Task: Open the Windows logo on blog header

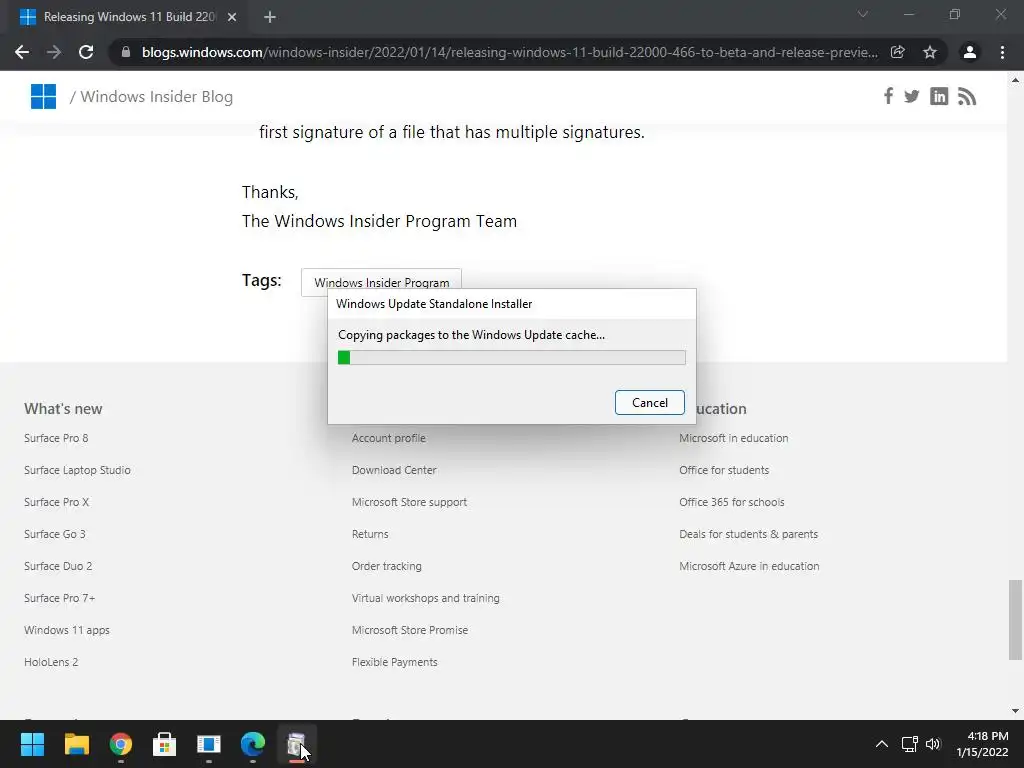Action: pyautogui.click(x=44, y=97)
